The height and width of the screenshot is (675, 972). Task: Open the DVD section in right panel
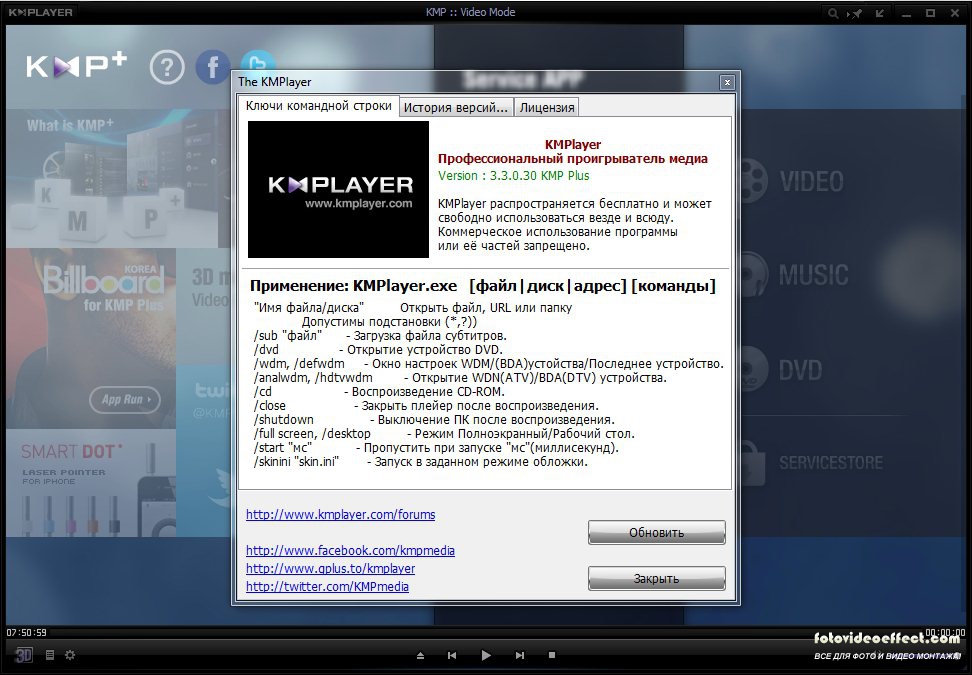(800, 371)
